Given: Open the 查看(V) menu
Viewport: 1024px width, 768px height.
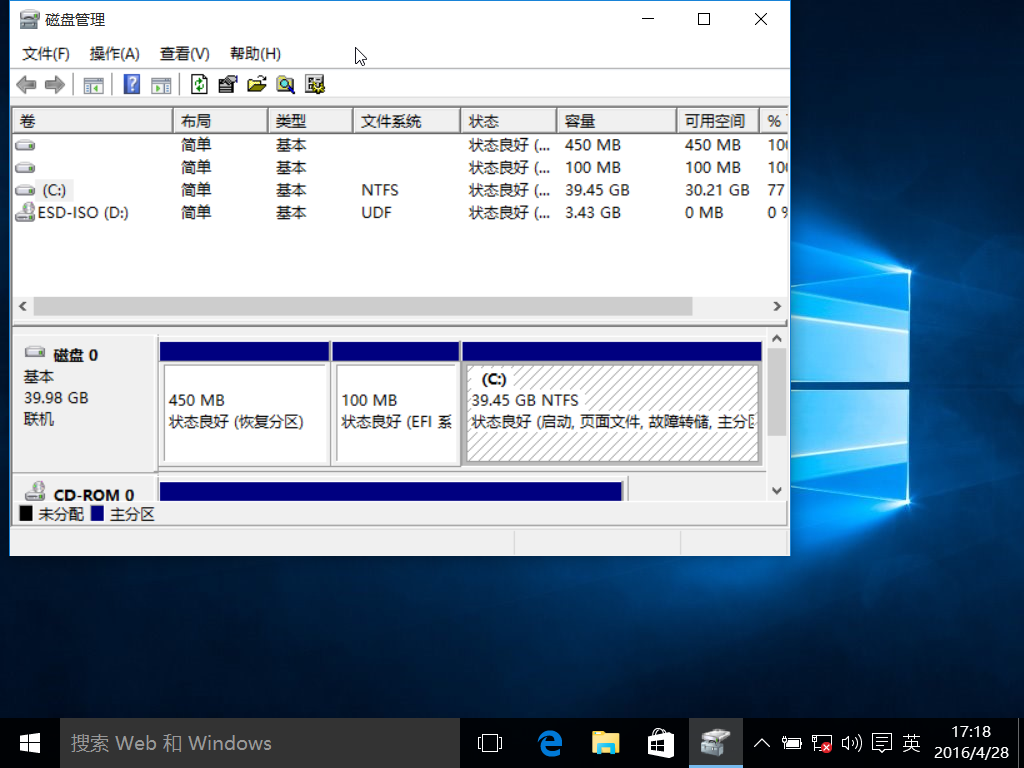Looking at the screenshot, I should [x=184, y=54].
